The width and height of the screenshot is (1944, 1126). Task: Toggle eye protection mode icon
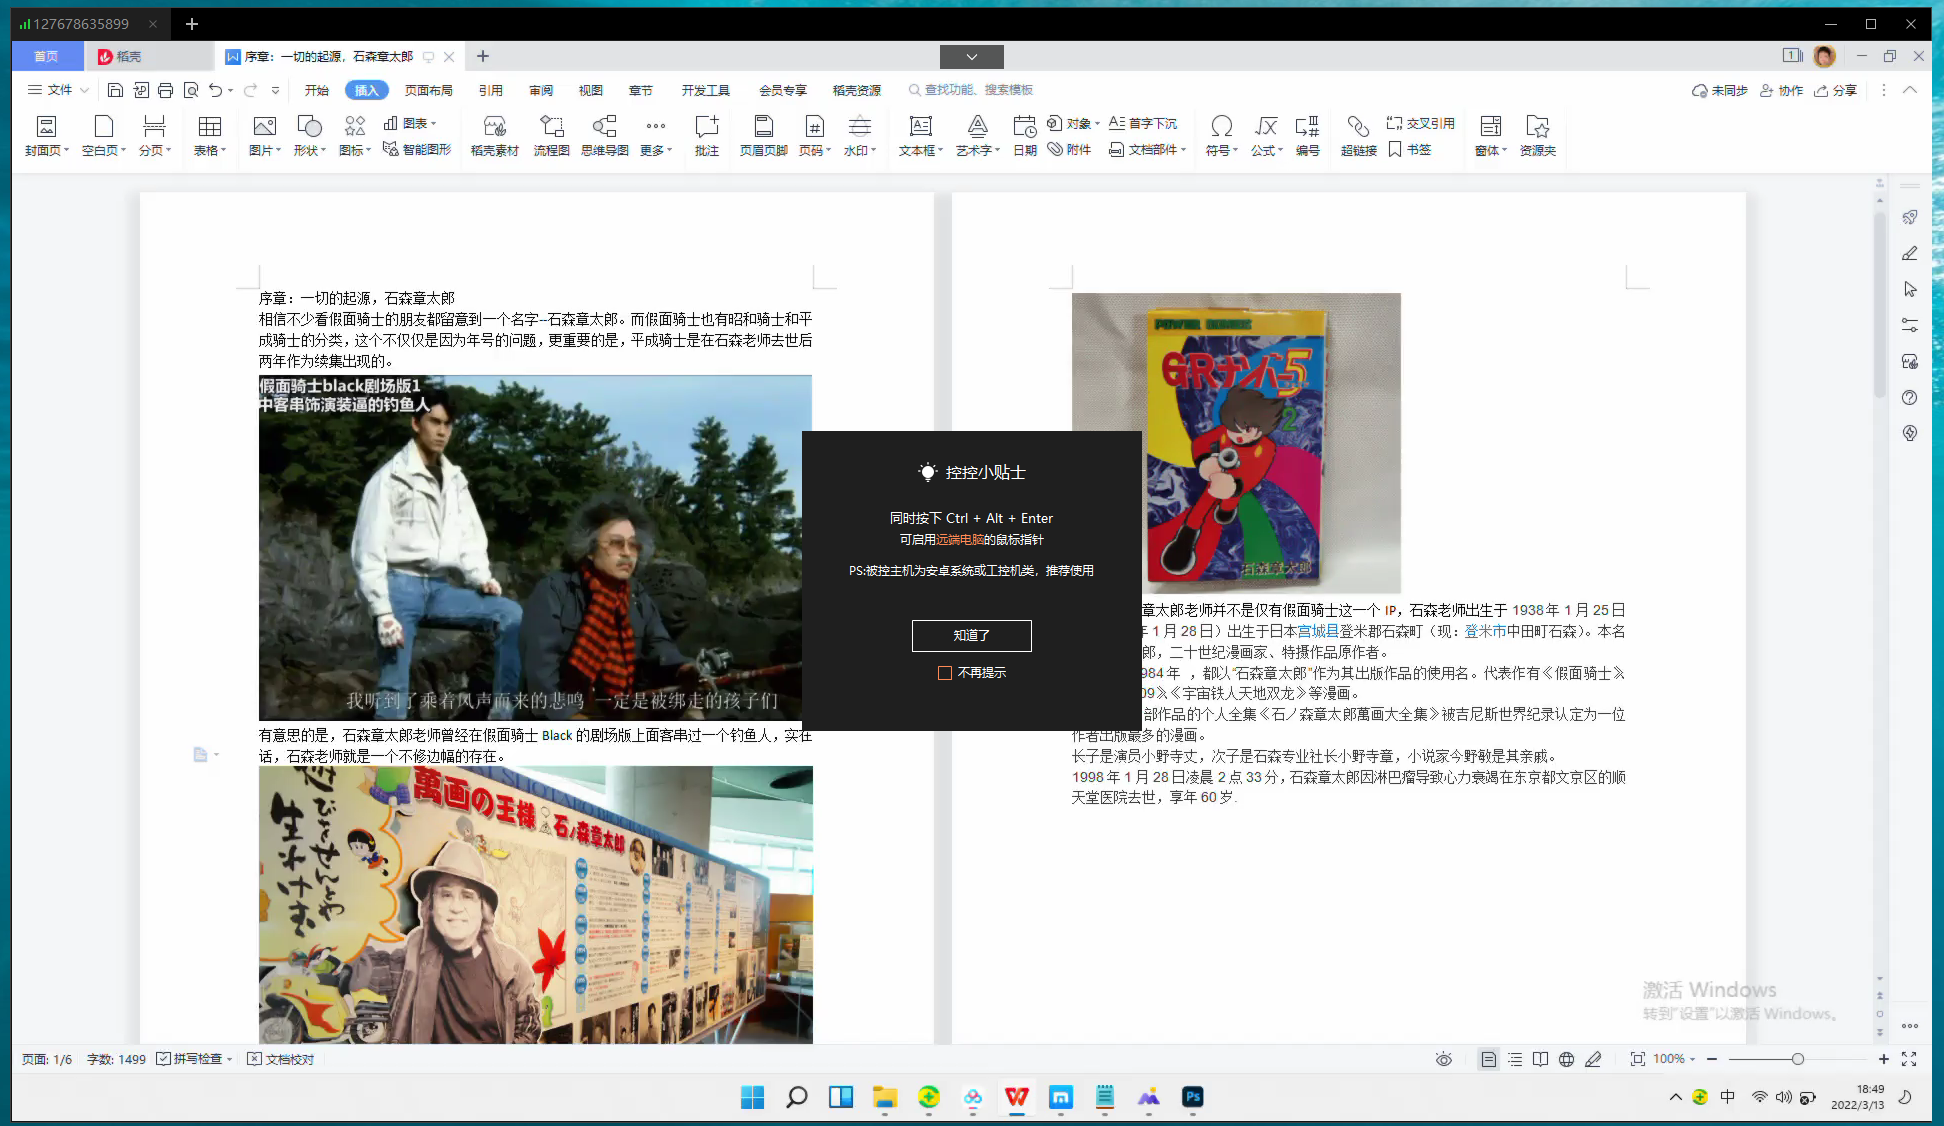[1444, 1059]
